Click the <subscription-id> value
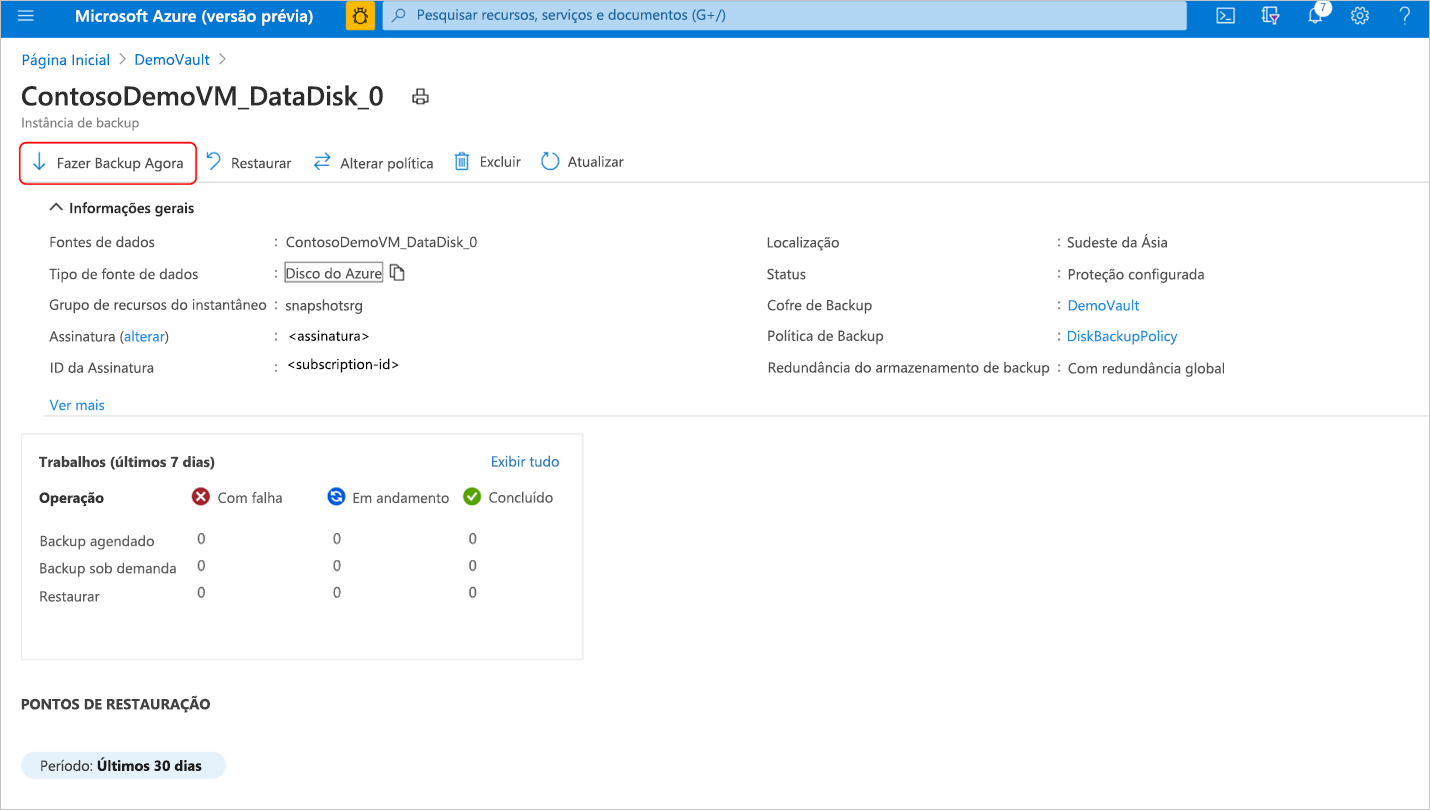Screen dimensions: 1430x810 [343, 365]
